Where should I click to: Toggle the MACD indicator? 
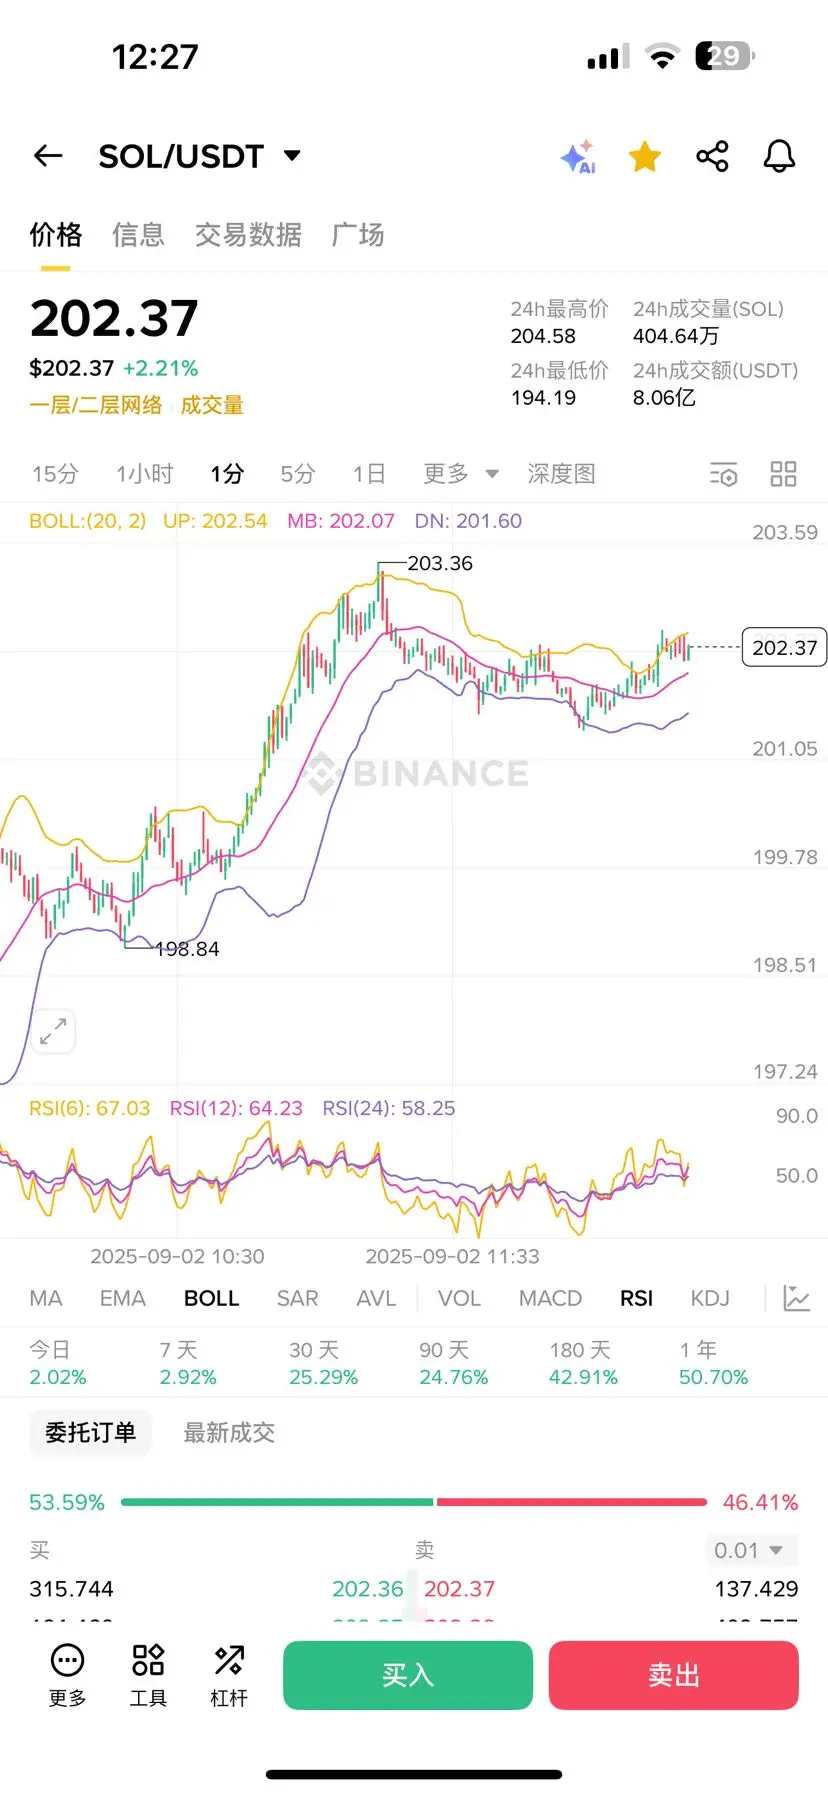[550, 1298]
